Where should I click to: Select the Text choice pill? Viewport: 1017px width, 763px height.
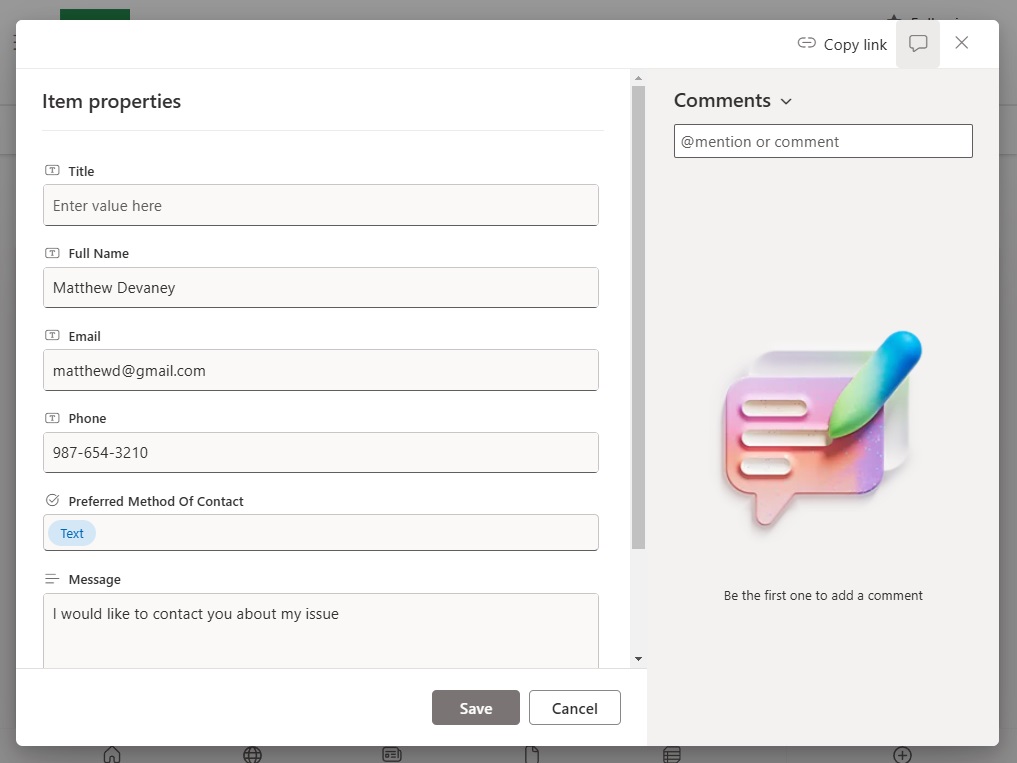pyautogui.click(x=72, y=533)
